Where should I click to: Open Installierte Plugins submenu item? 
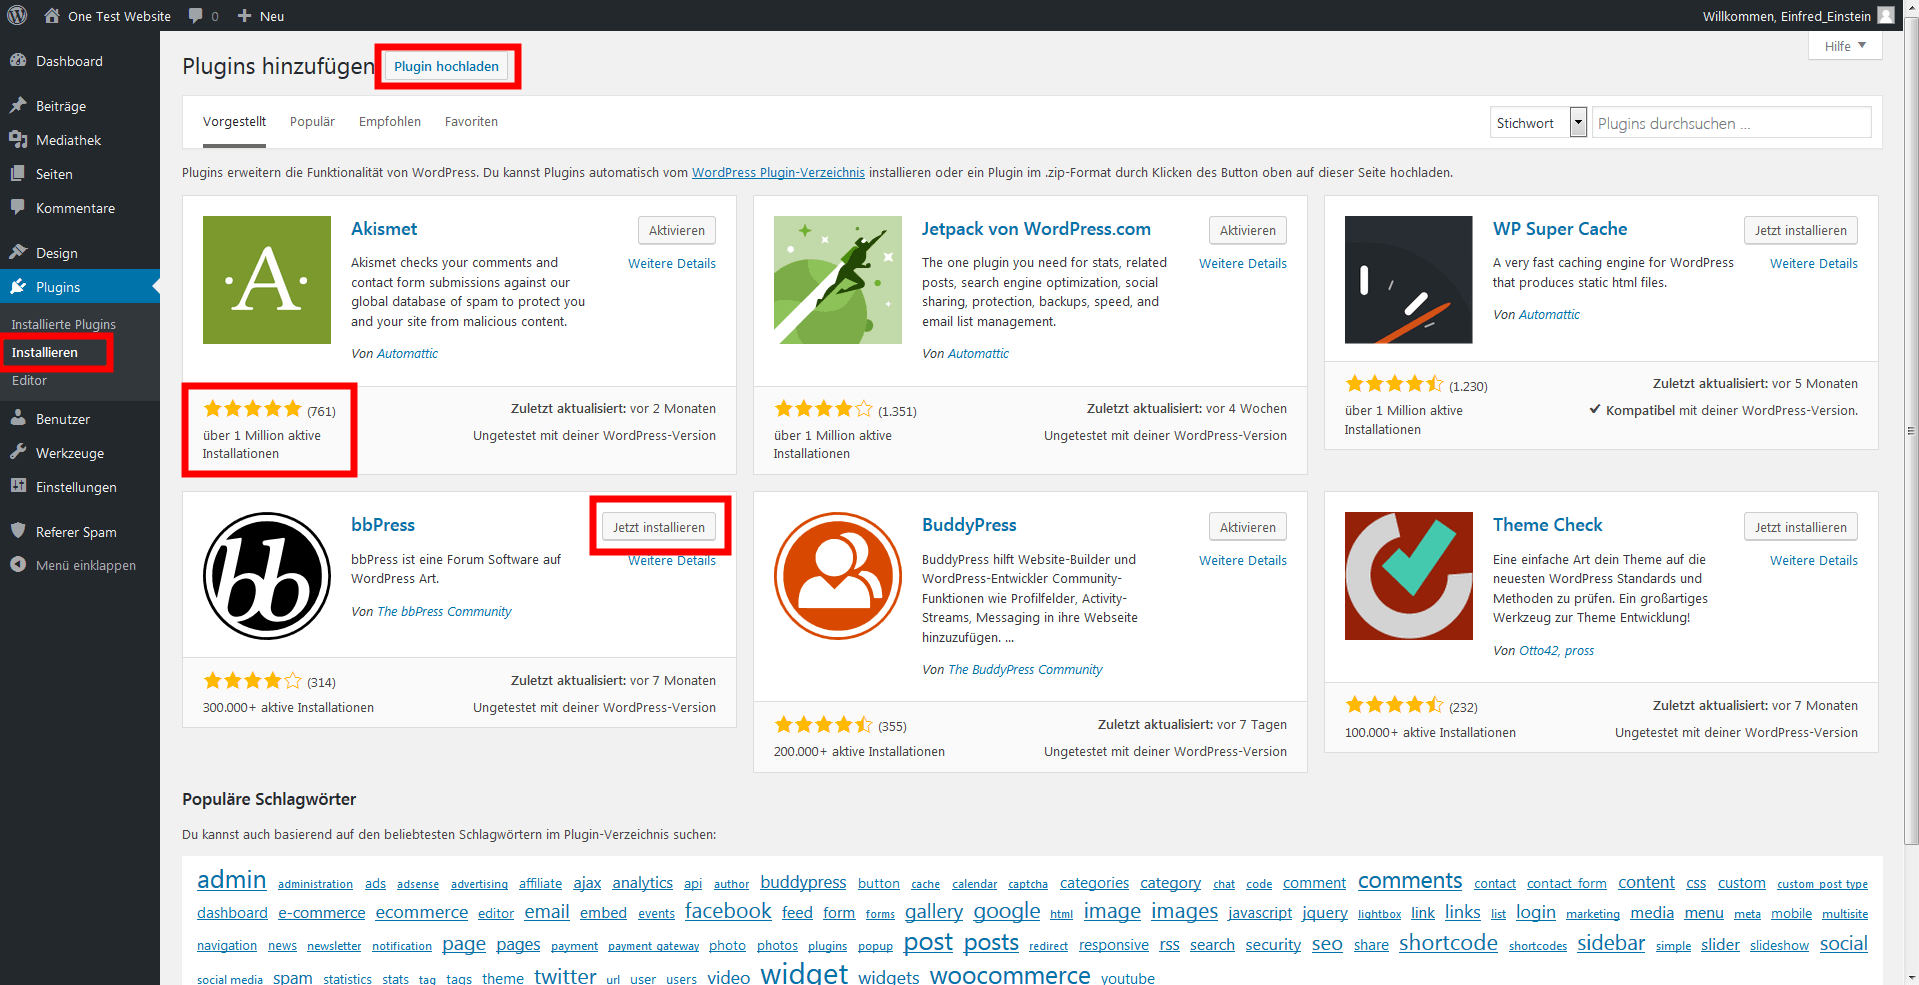[63, 324]
